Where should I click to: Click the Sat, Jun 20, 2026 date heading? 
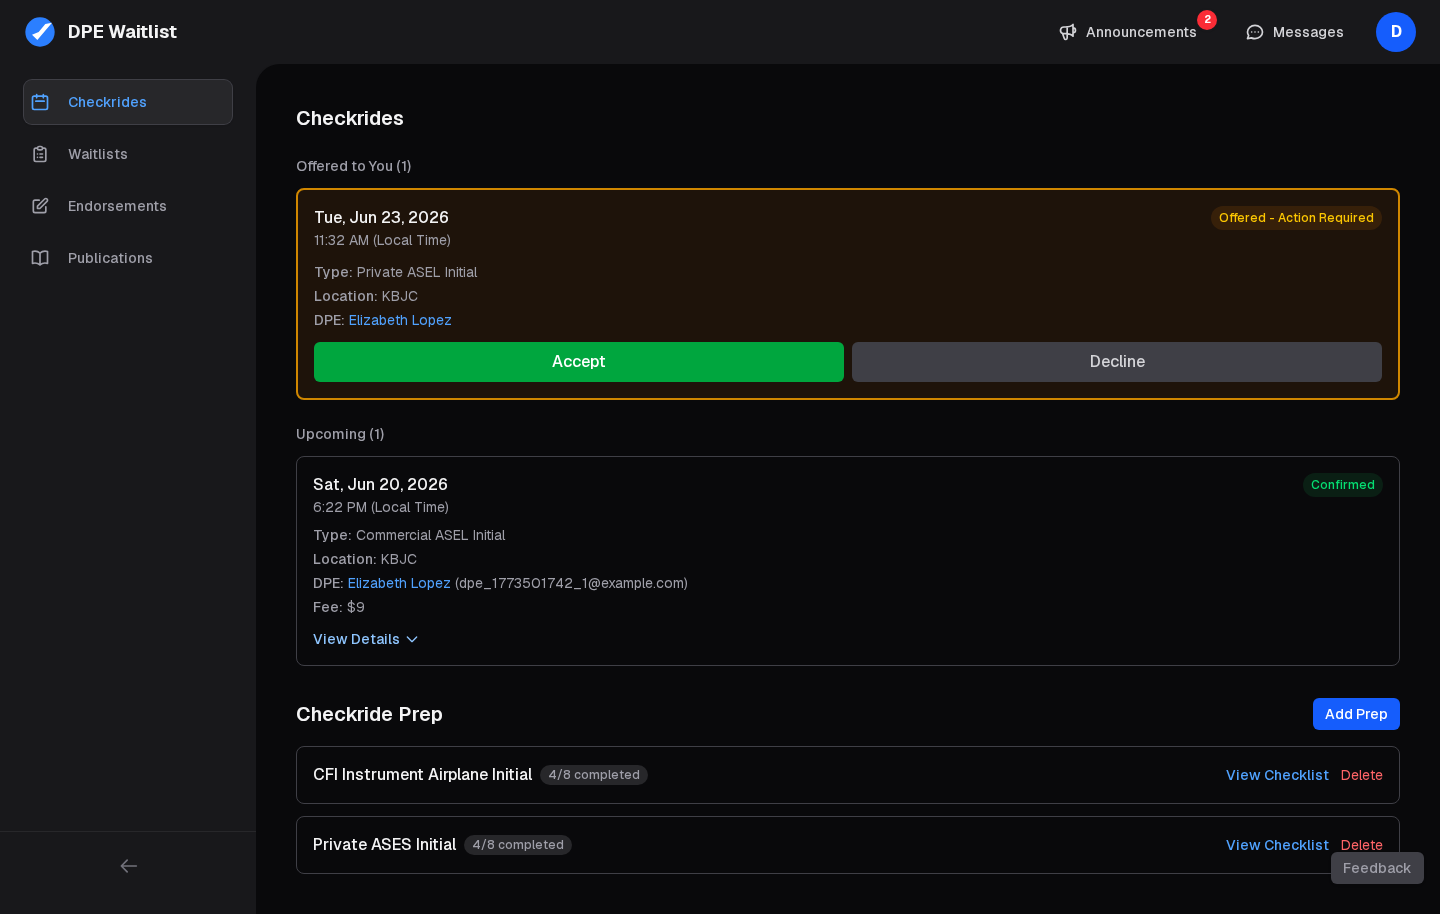click(x=380, y=484)
